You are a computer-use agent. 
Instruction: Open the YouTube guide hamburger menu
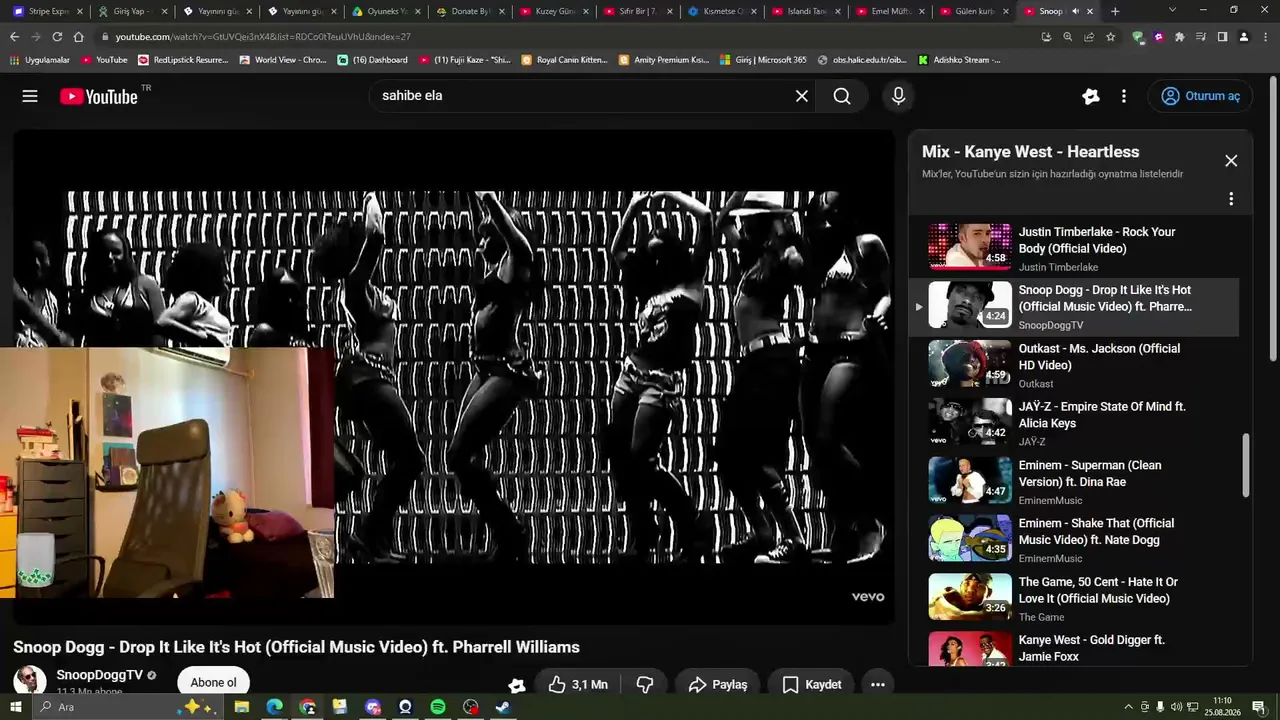(x=30, y=96)
